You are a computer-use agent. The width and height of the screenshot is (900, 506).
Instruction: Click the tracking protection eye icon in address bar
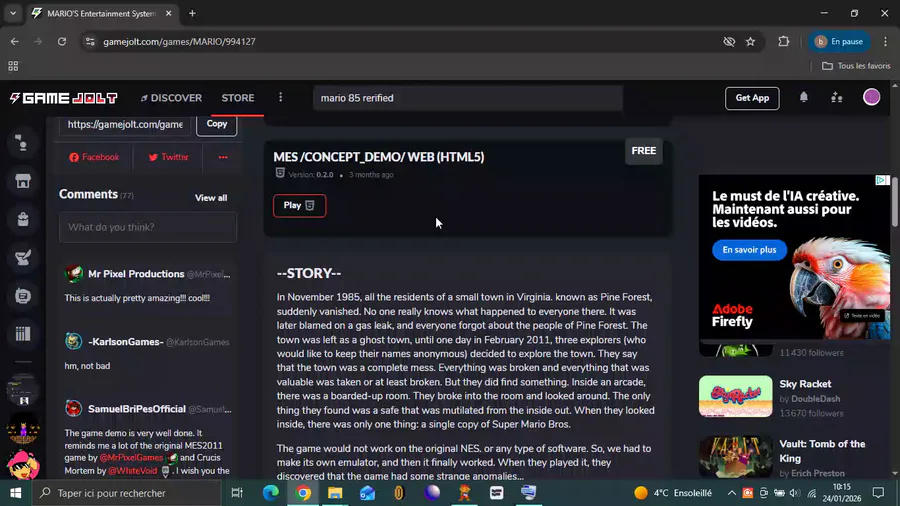coord(729,41)
